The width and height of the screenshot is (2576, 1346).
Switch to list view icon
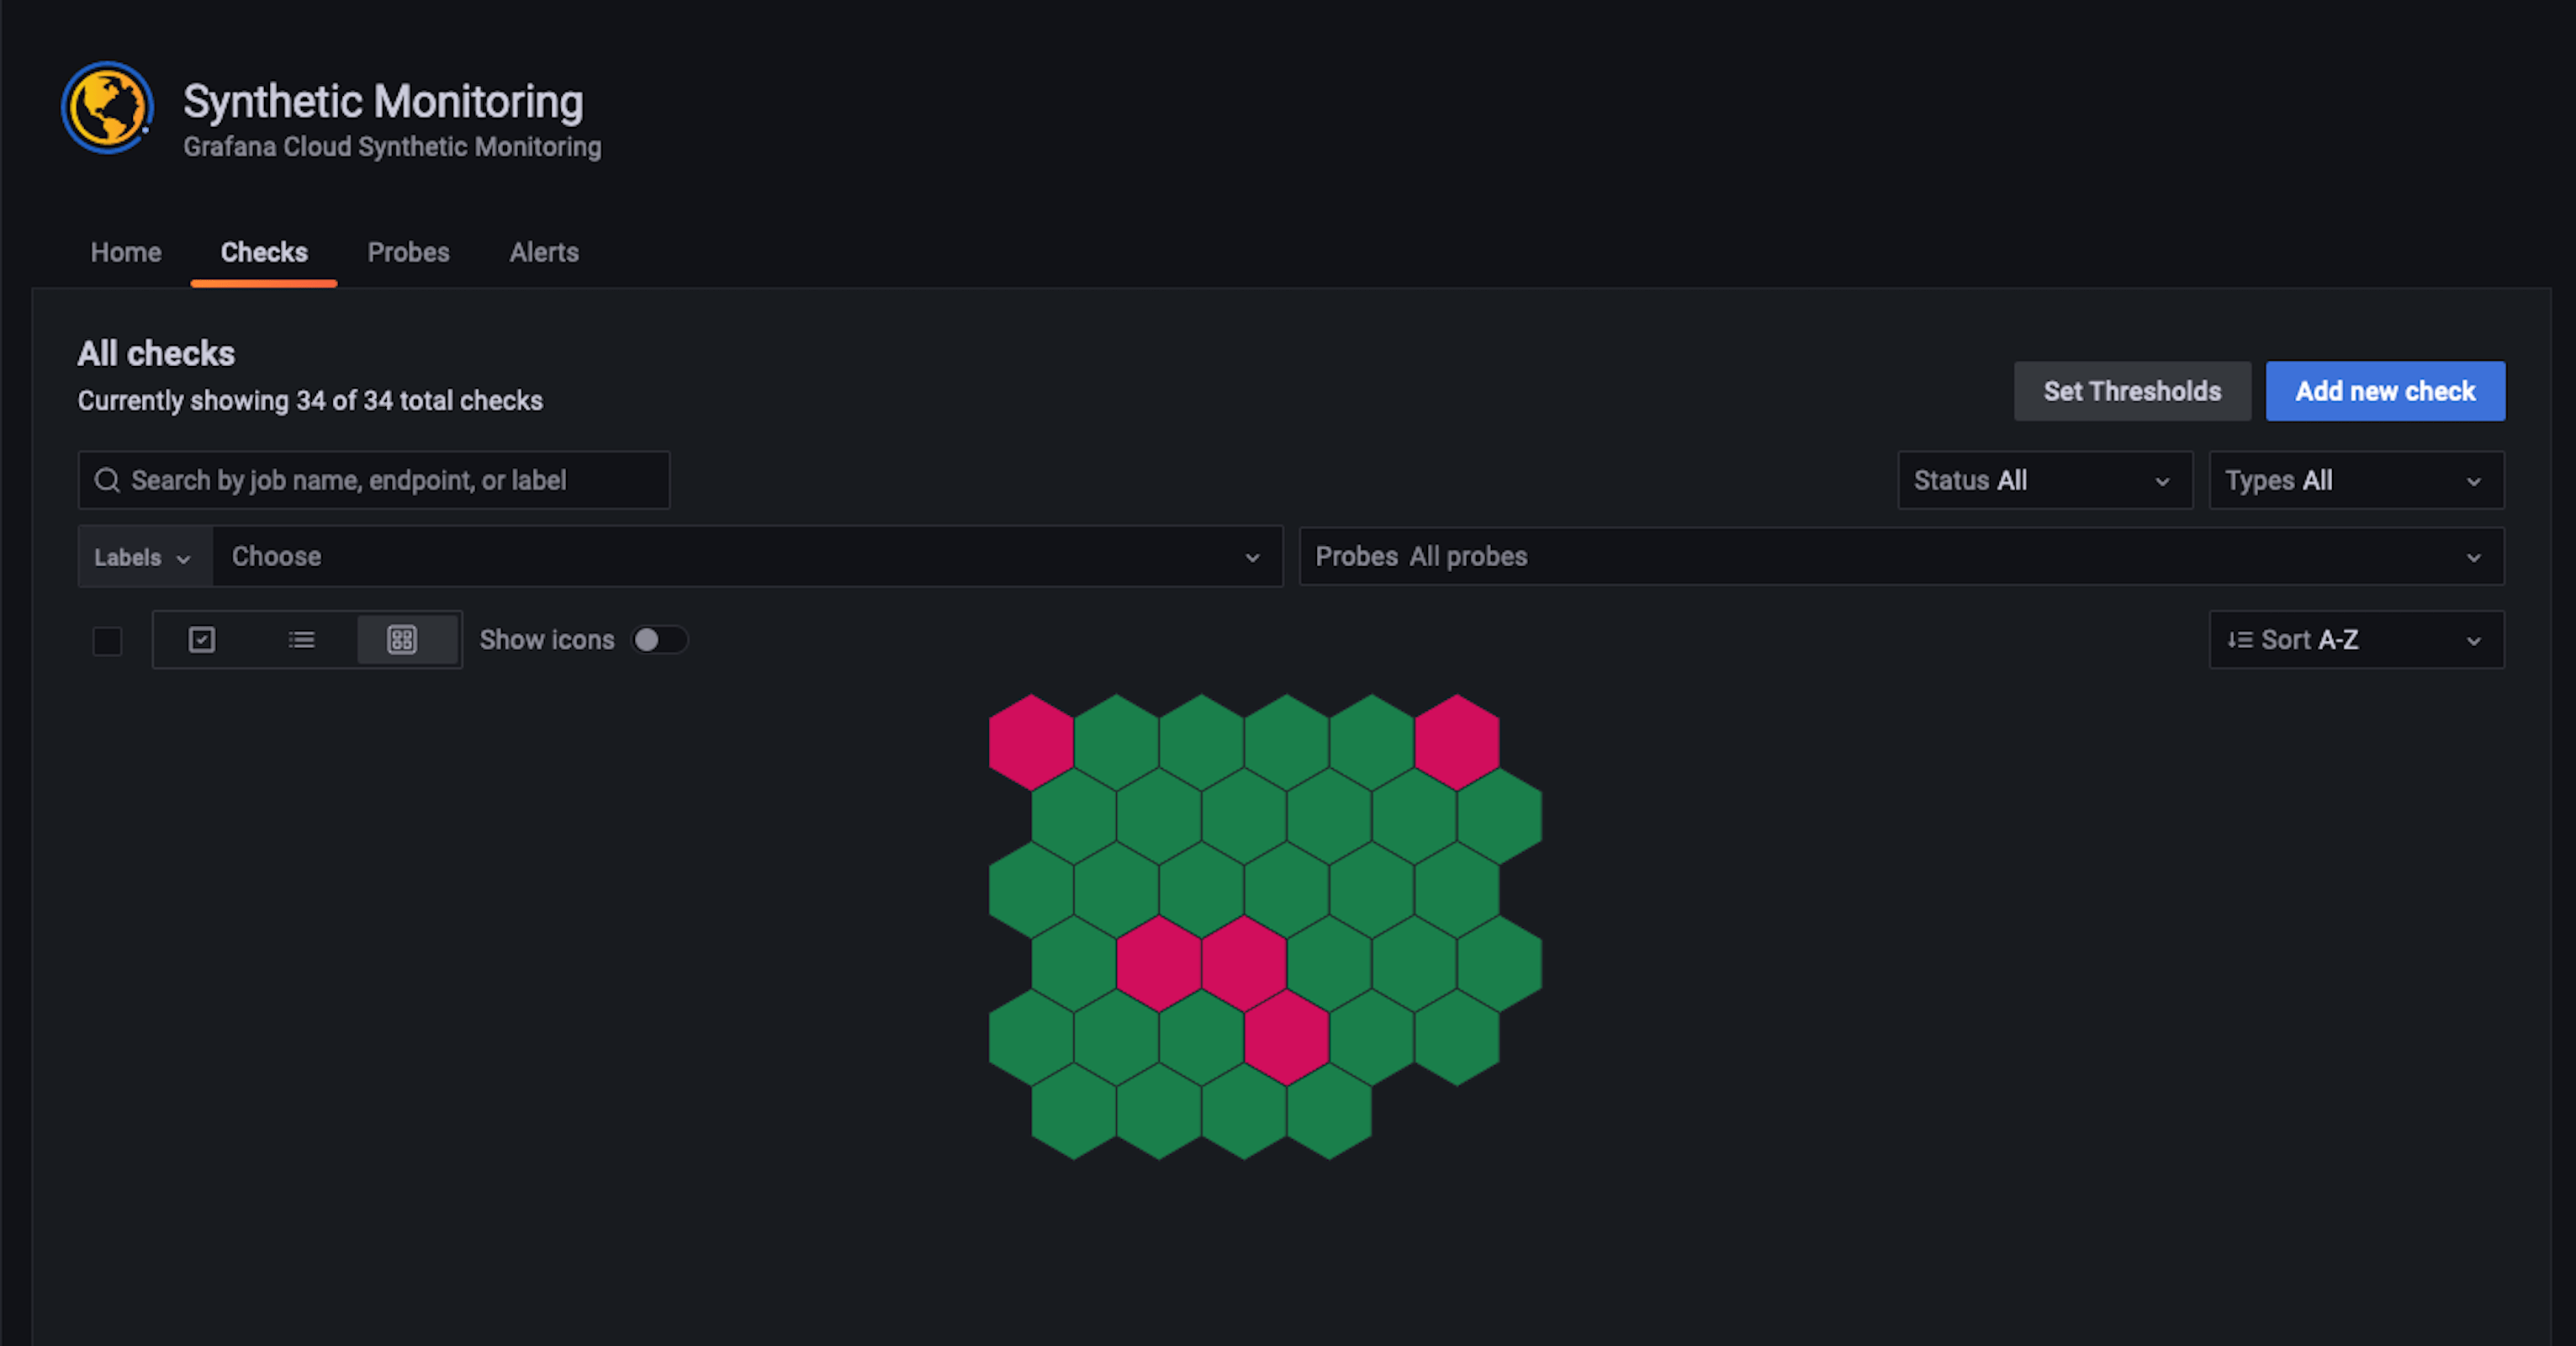point(301,640)
